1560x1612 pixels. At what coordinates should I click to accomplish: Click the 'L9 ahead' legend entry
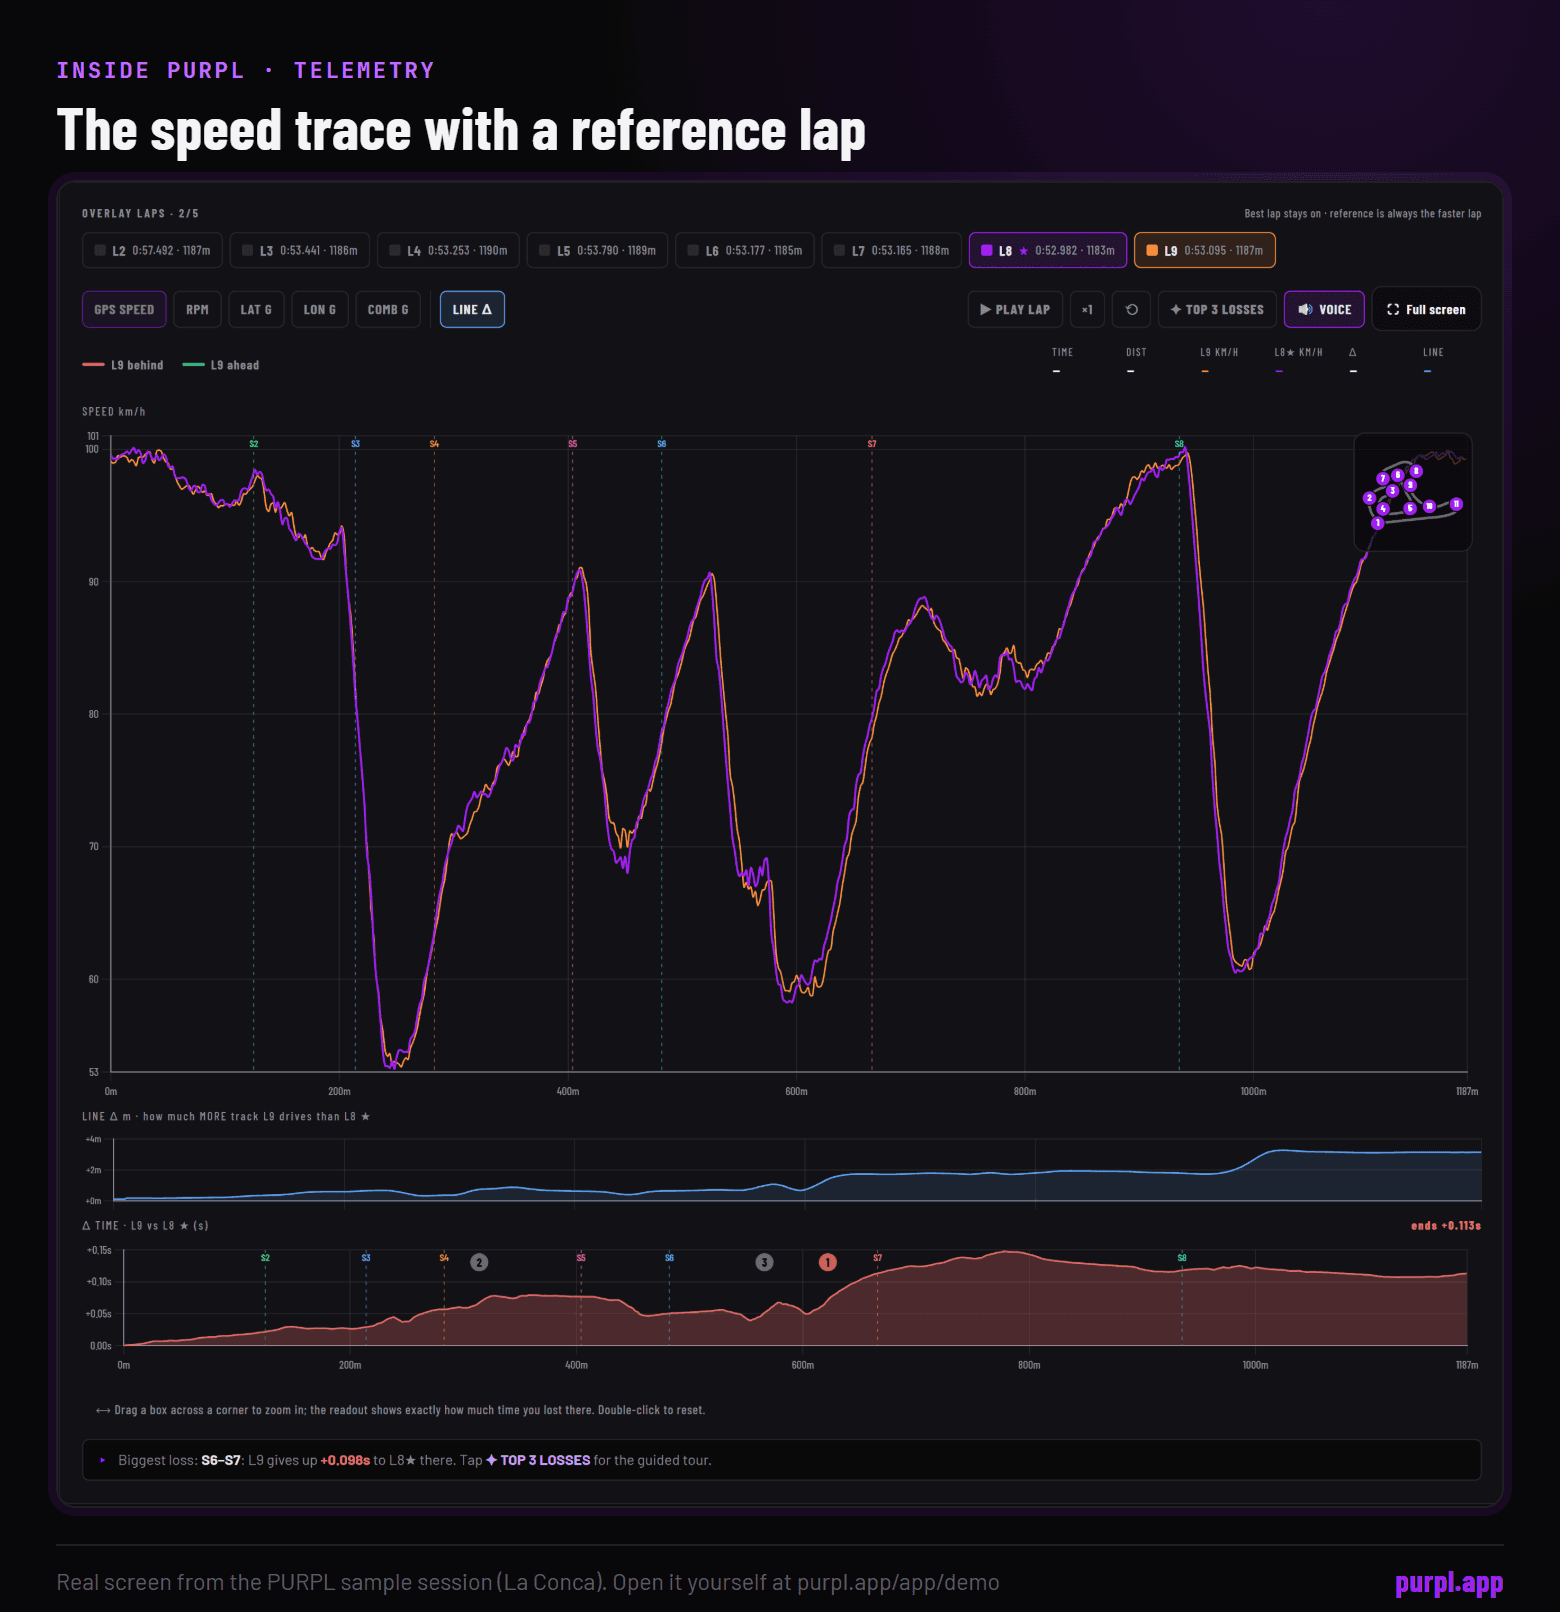pyautogui.click(x=221, y=365)
